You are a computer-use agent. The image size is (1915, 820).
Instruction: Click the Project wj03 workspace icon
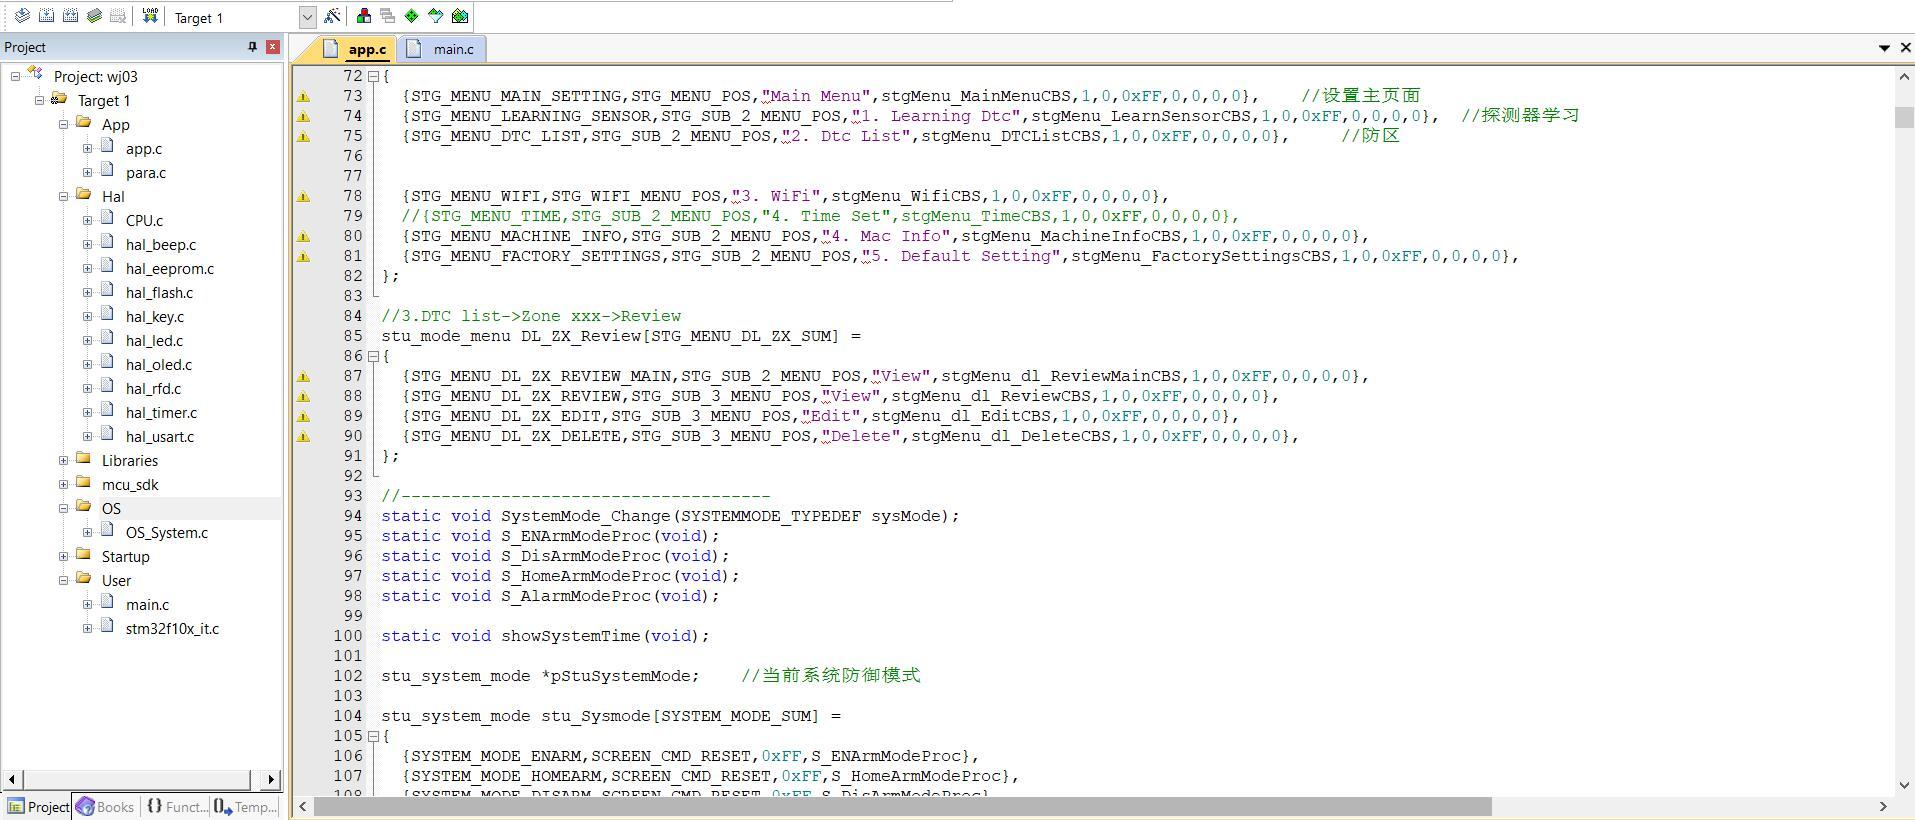point(36,75)
